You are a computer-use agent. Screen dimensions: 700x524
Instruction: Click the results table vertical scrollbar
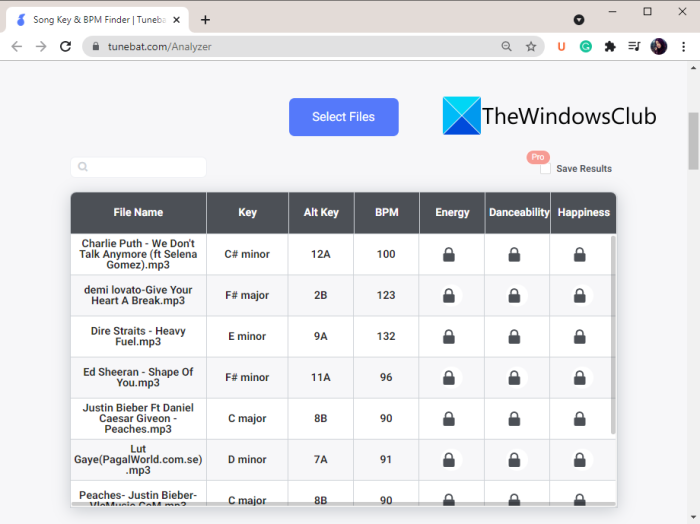[x=613, y=335]
